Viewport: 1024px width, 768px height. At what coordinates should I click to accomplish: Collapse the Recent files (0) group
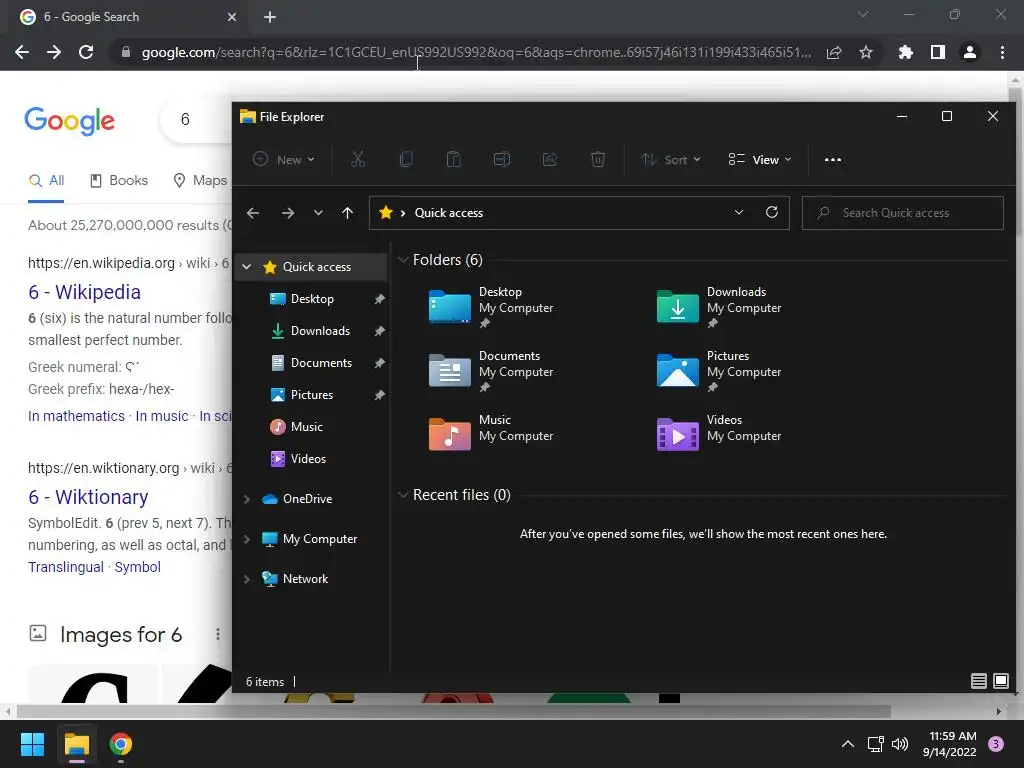pyautogui.click(x=403, y=495)
